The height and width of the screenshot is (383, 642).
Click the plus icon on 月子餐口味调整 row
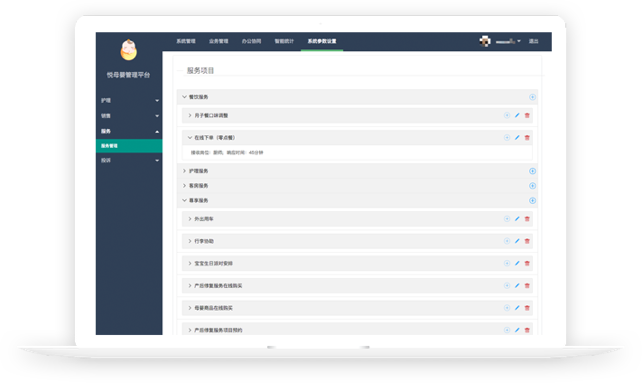(x=507, y=116)
